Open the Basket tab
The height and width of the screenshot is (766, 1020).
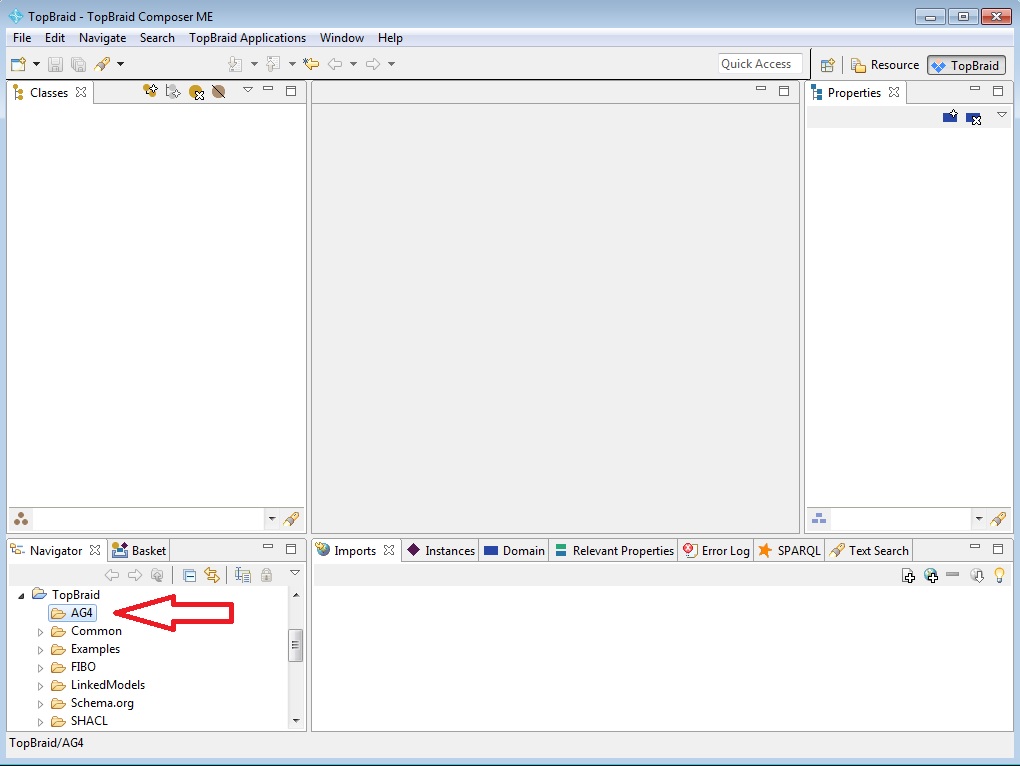pyautogui.click(x=140, y=551)
